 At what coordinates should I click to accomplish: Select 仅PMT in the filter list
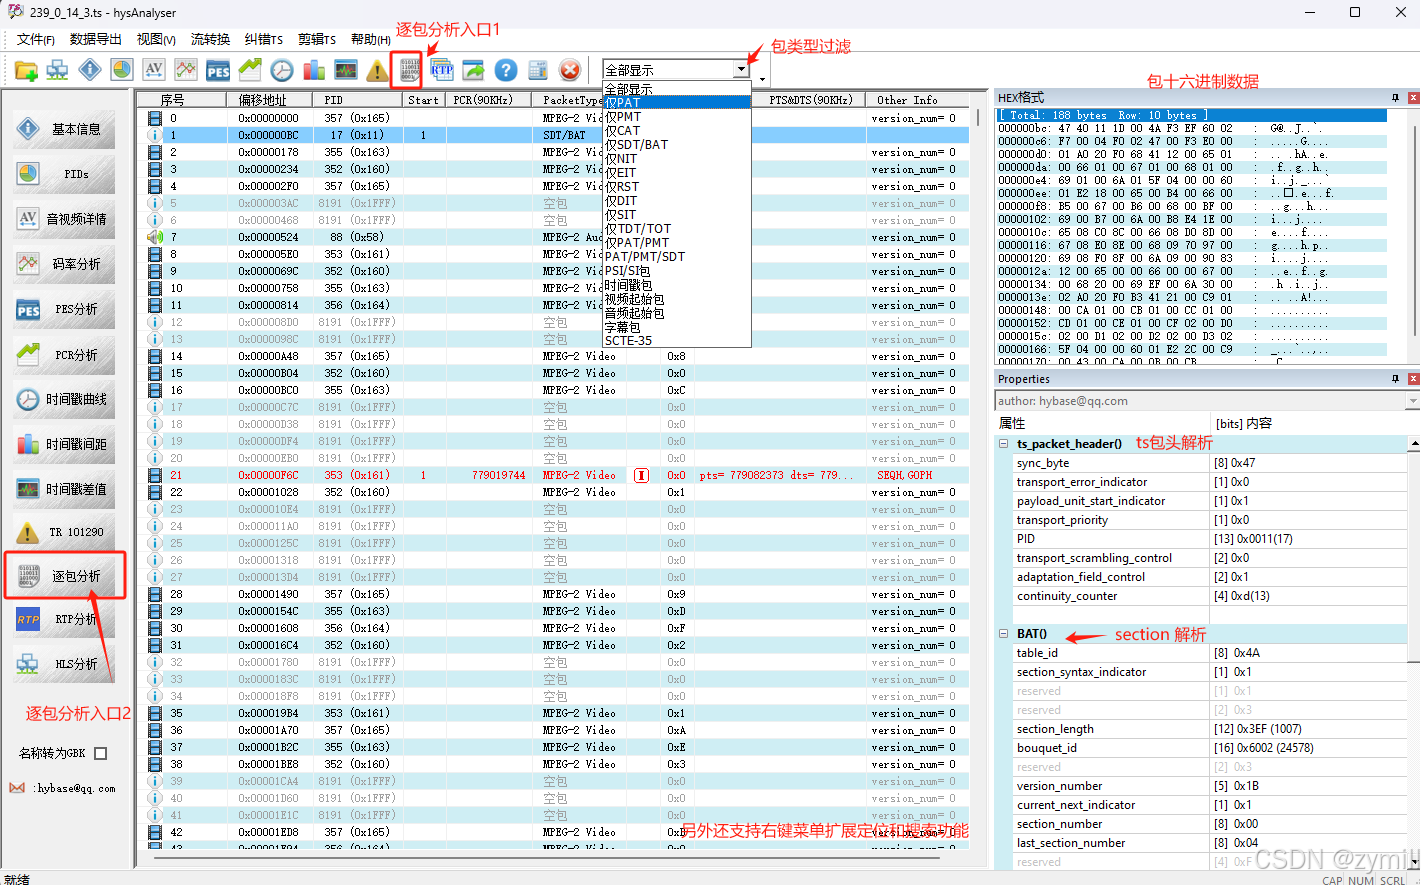[x=677, y=116]
